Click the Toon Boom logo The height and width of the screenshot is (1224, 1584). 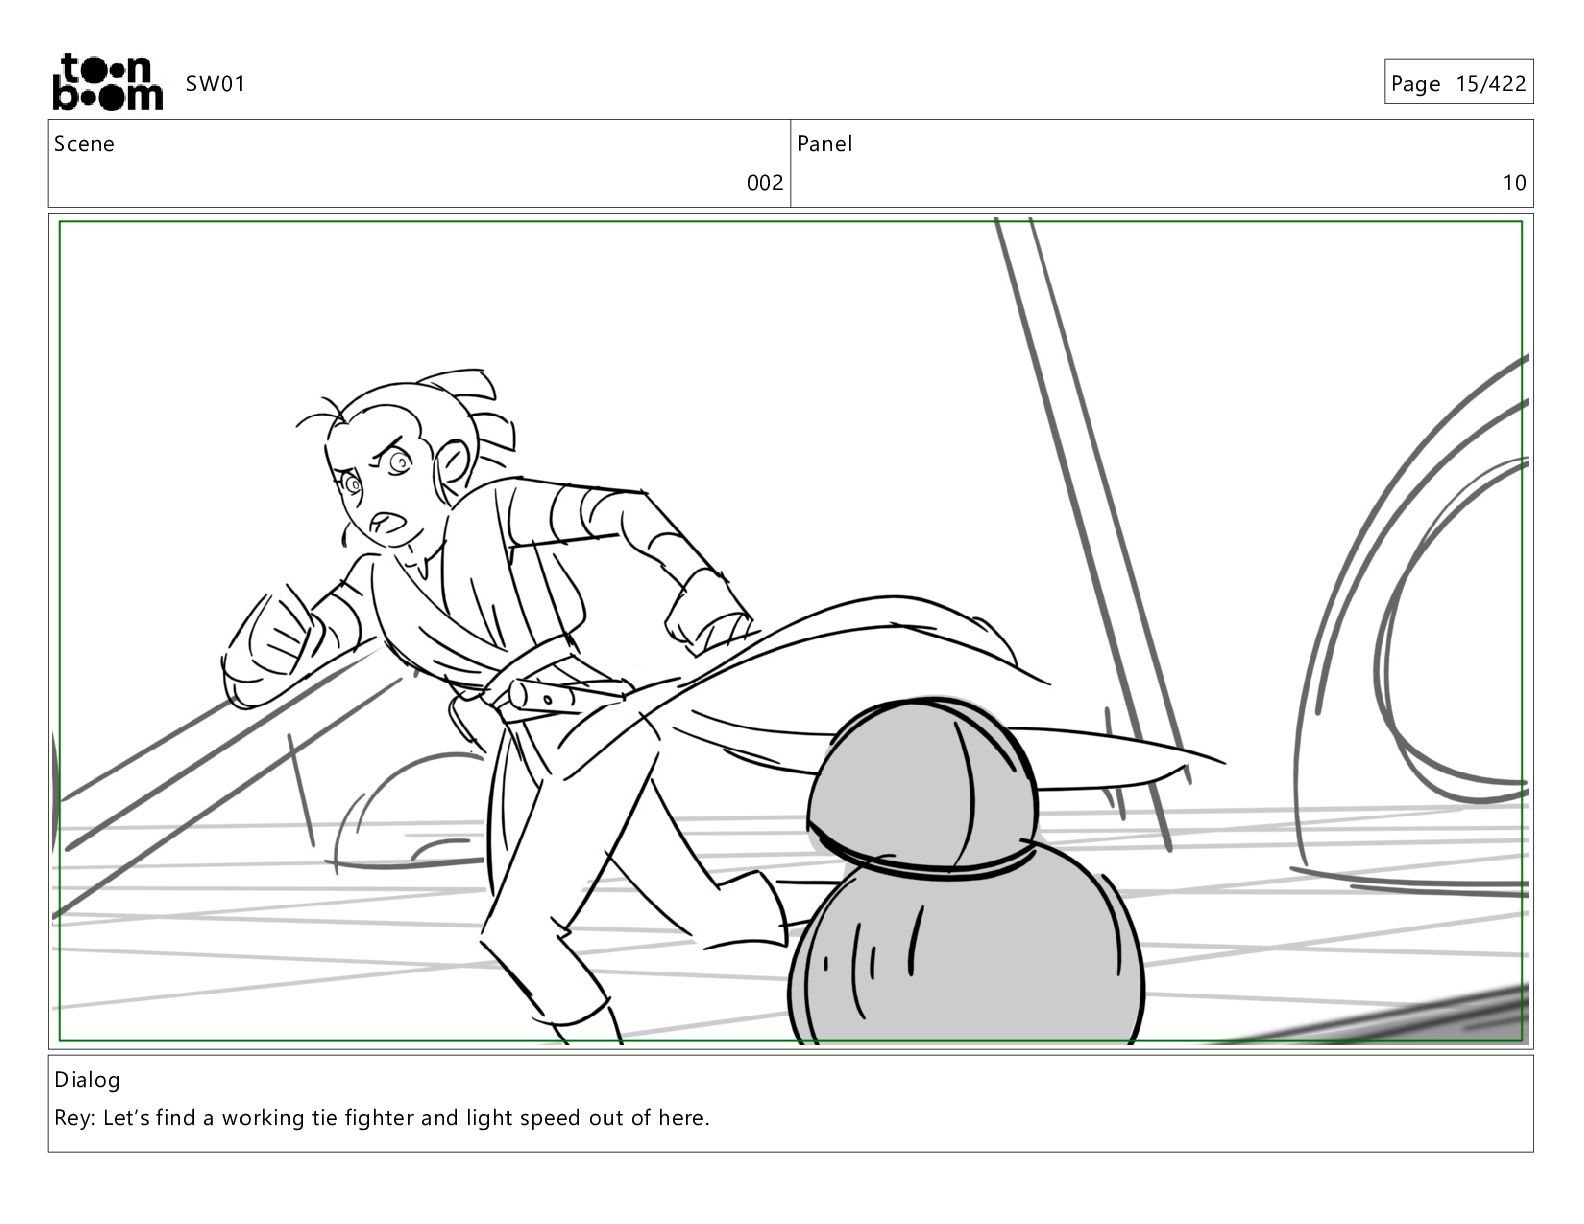coord(107,81)
